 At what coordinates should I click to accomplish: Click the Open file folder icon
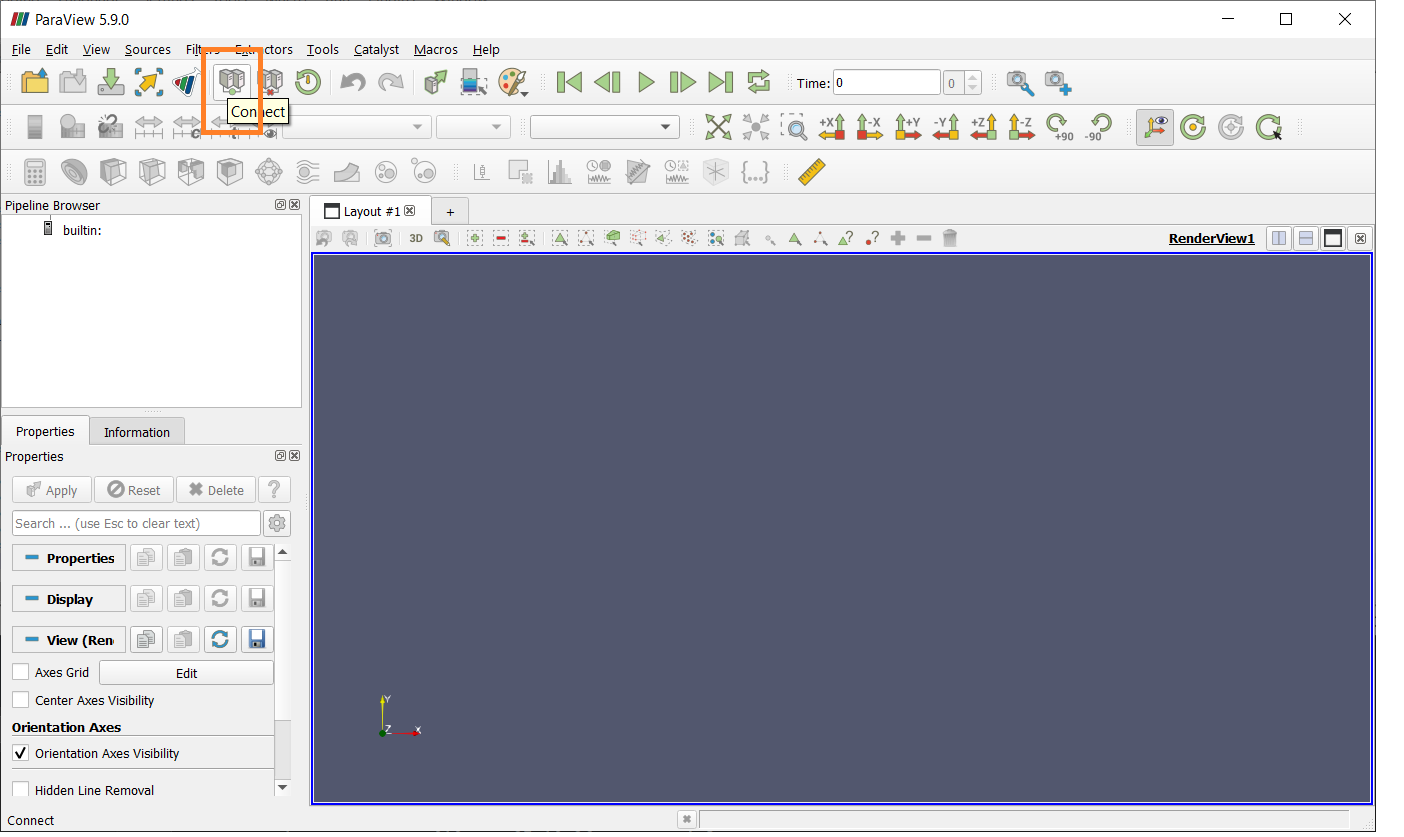35,82
